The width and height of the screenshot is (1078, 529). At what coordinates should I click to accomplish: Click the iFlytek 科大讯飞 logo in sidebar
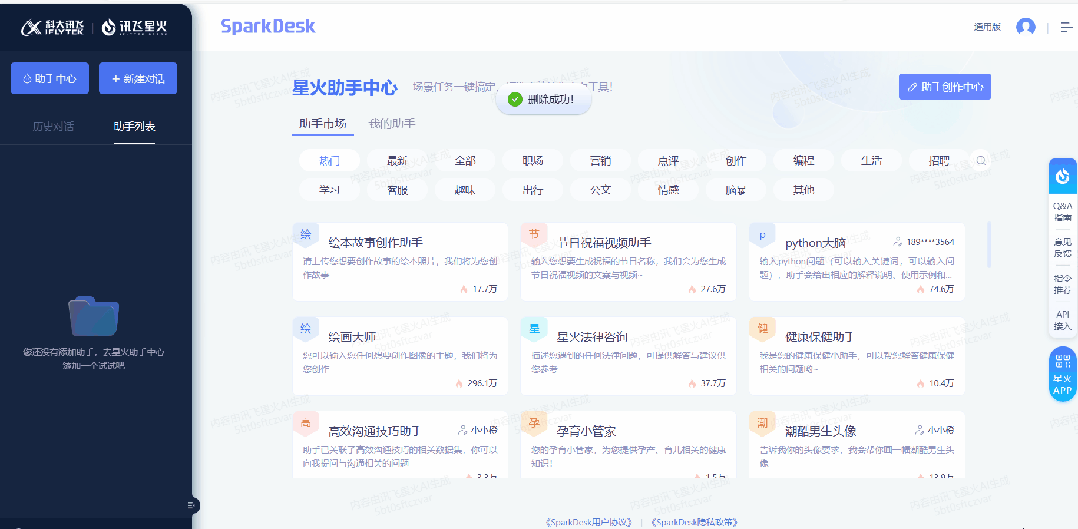(x=53, y=27)
